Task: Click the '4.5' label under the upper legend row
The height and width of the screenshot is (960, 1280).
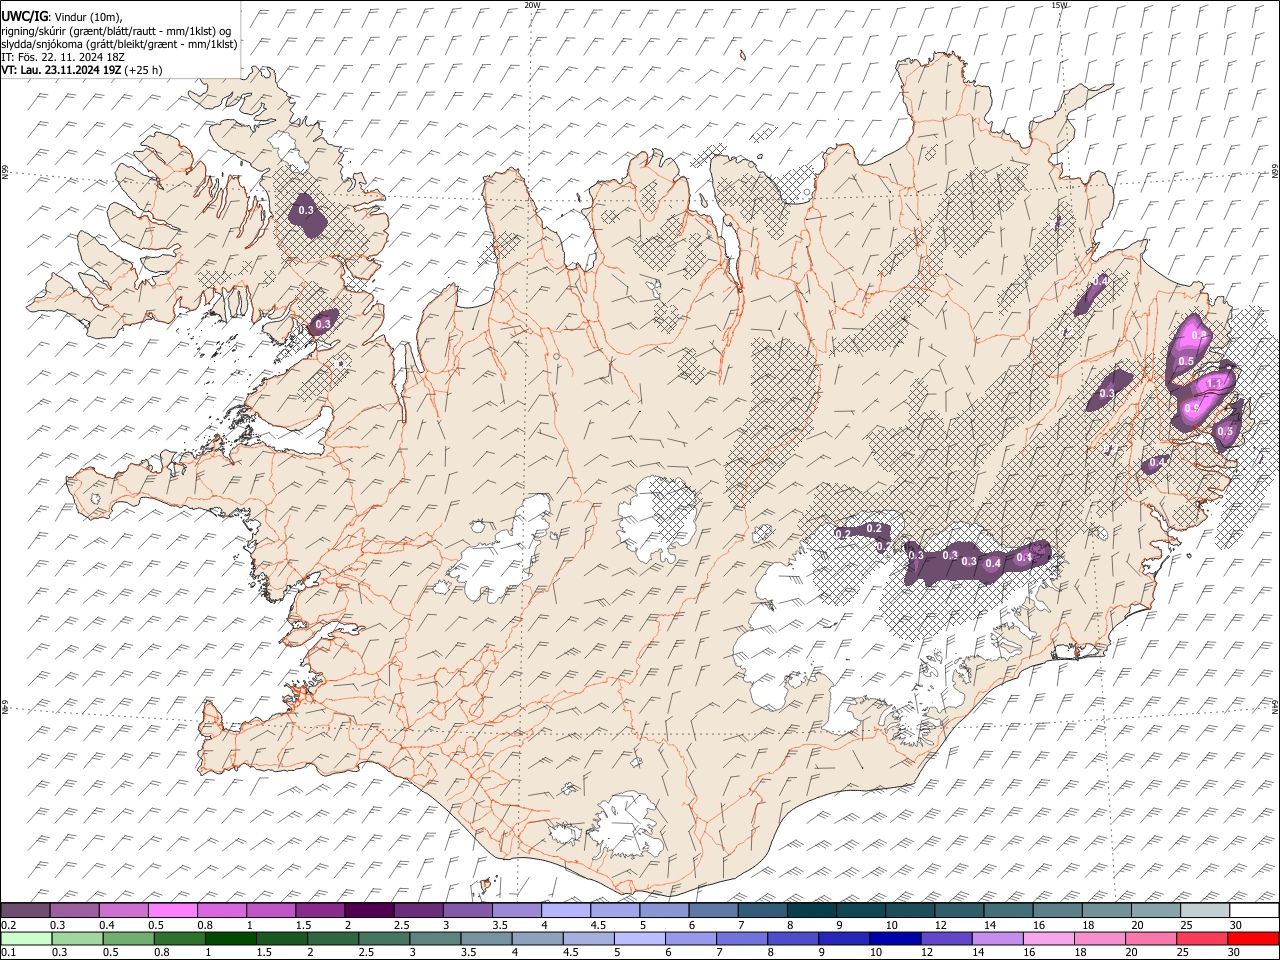Action: 598,925
